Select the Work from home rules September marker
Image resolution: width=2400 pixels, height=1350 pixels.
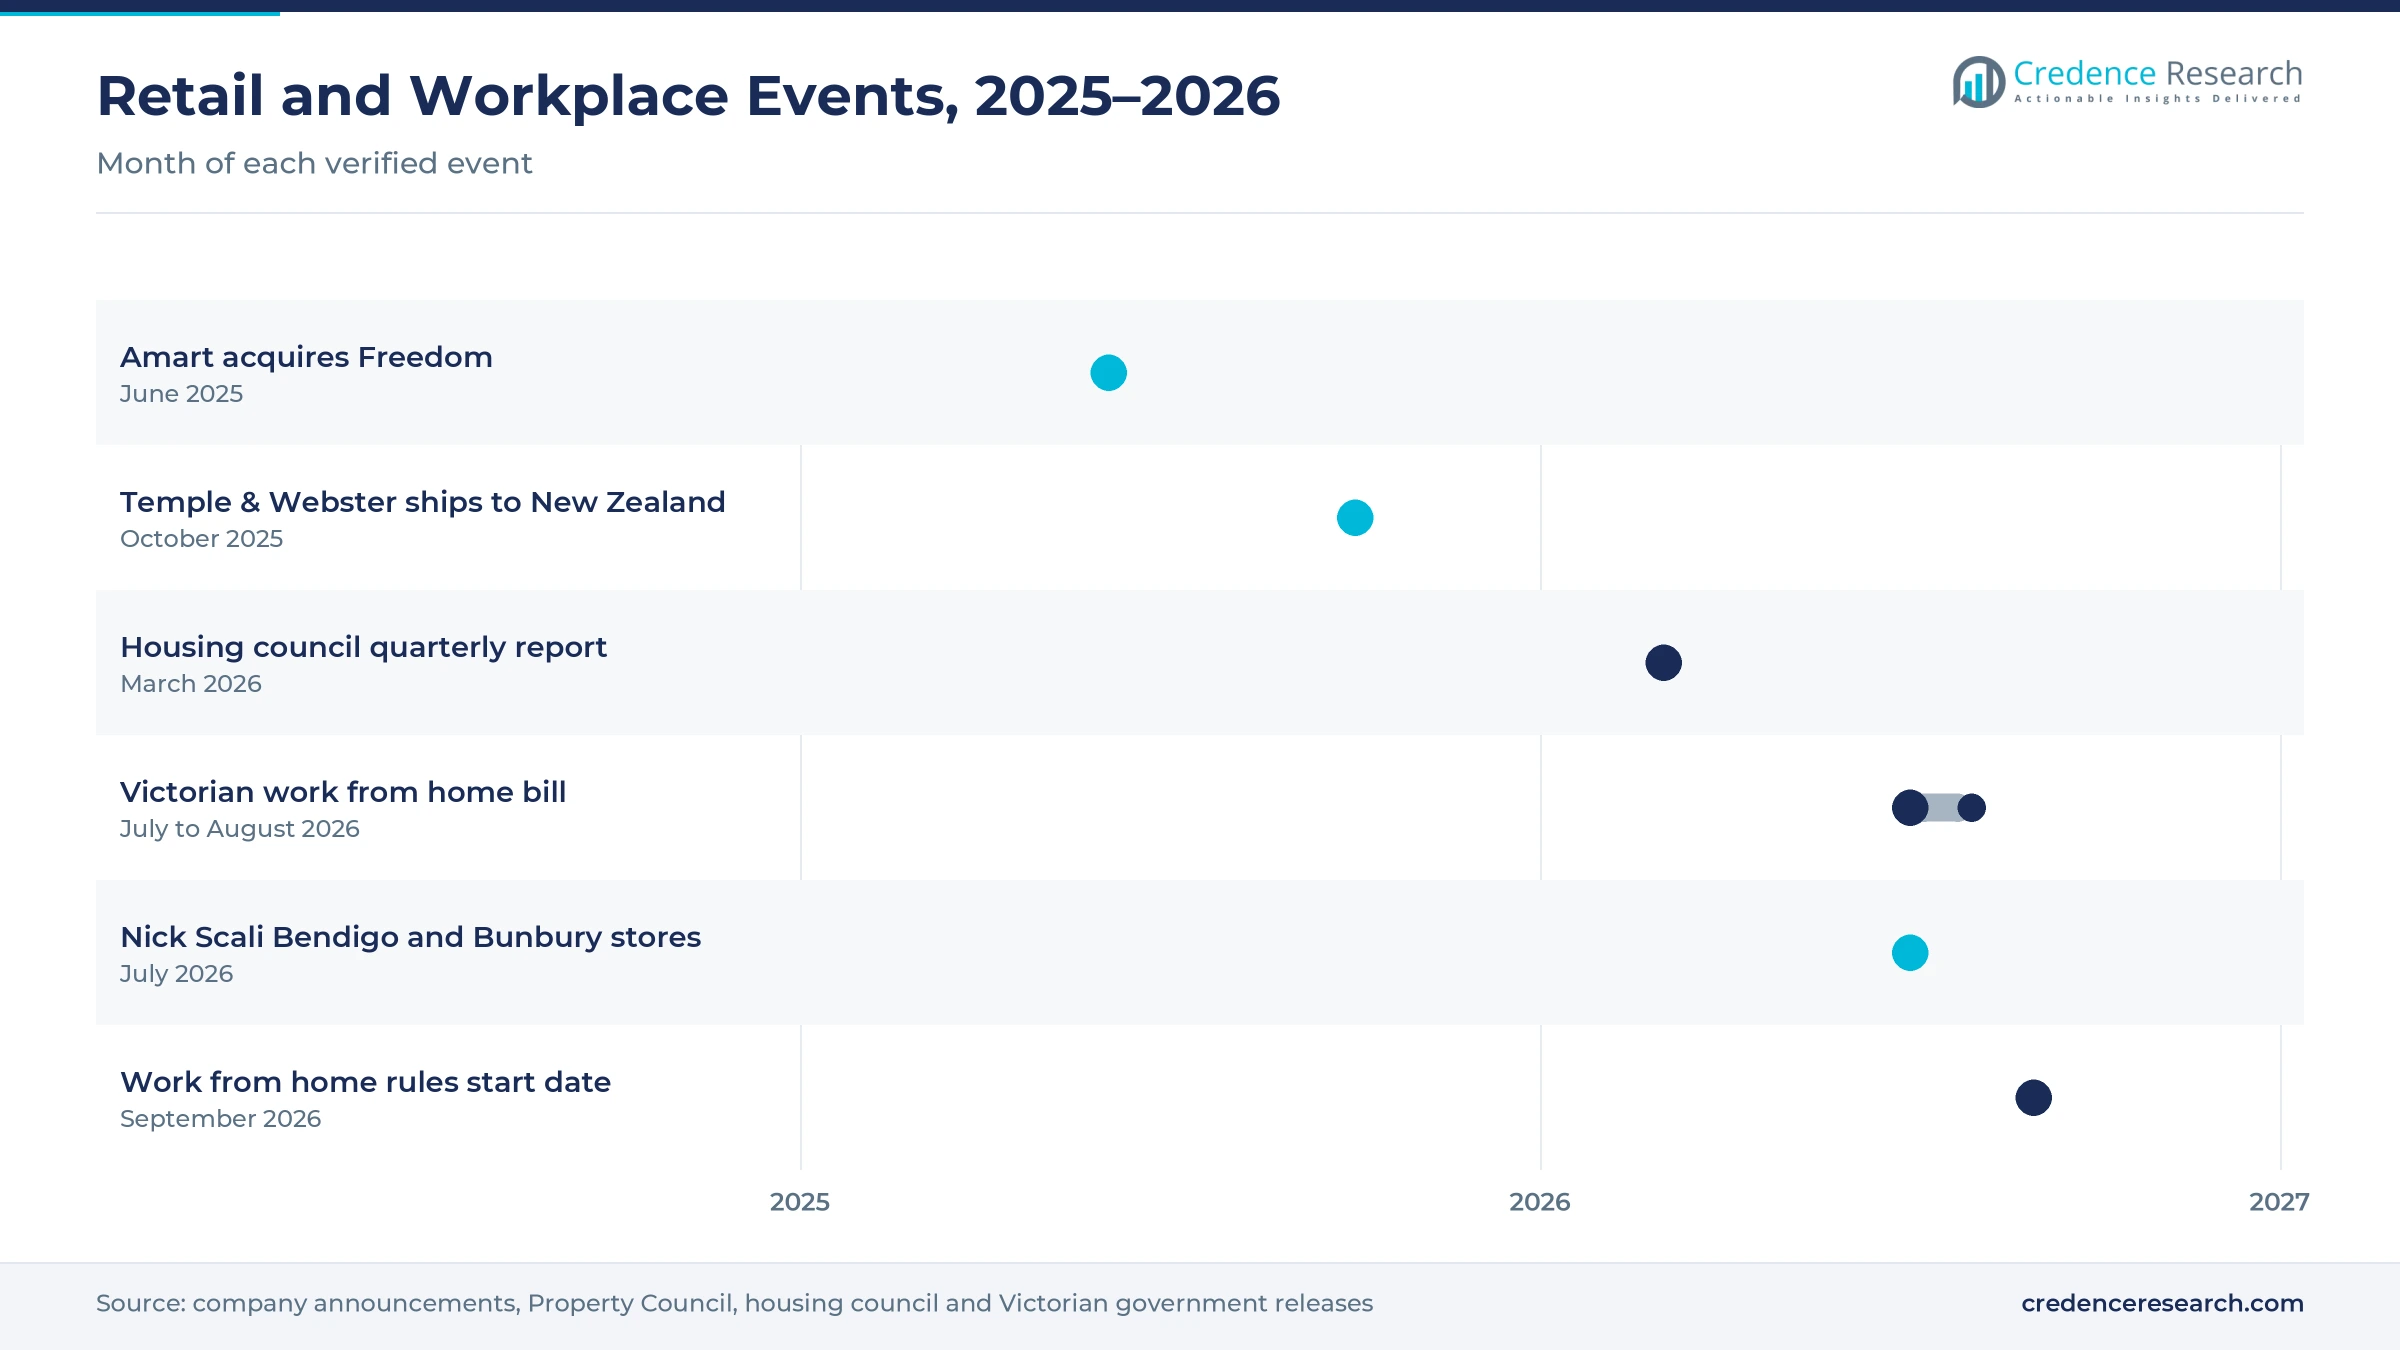(x=2033, y=1098)
